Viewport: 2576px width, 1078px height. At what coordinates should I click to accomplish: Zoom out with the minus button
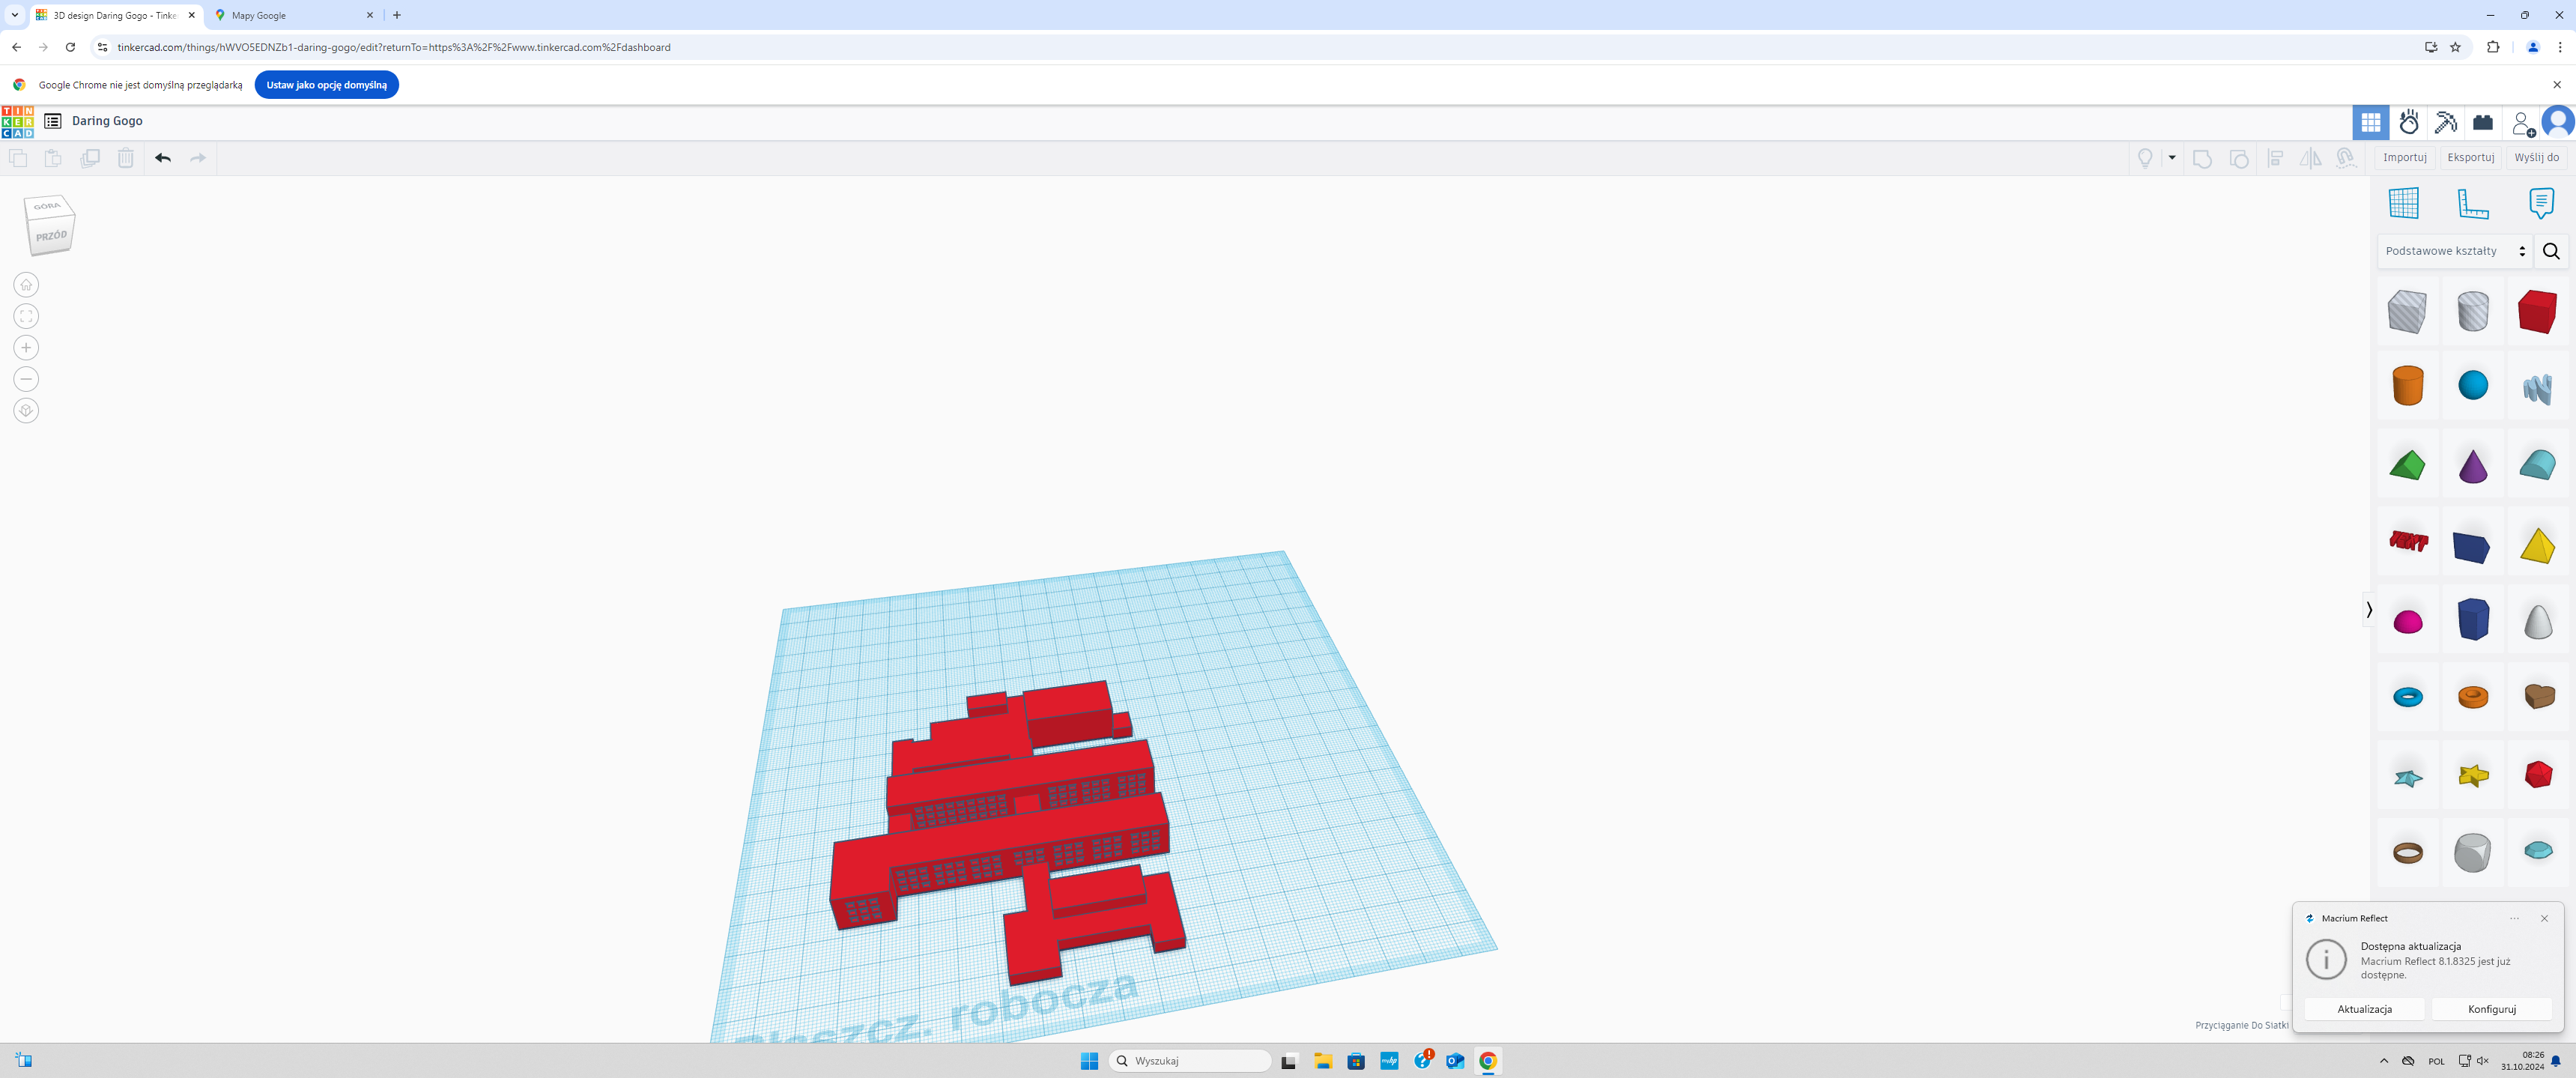26,379
